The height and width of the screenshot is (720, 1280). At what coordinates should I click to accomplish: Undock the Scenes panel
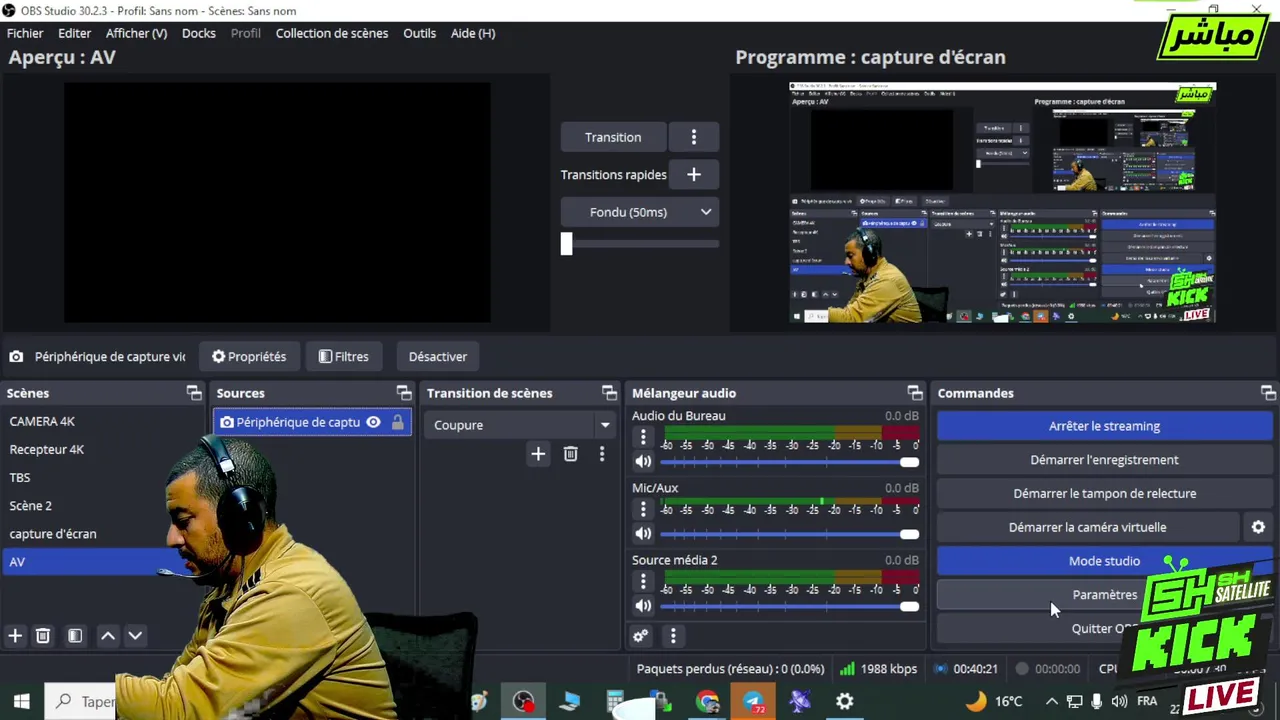(194, 393)
